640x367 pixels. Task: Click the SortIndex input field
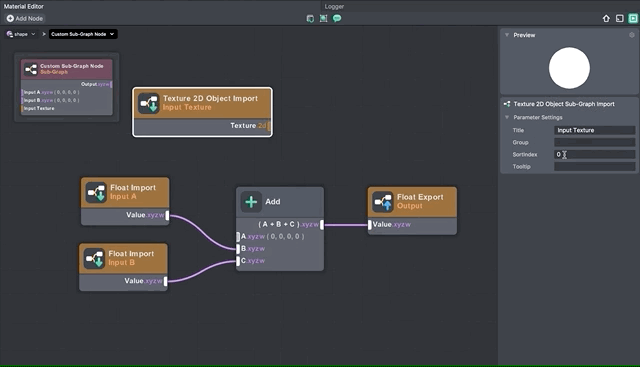coord(594,154)
